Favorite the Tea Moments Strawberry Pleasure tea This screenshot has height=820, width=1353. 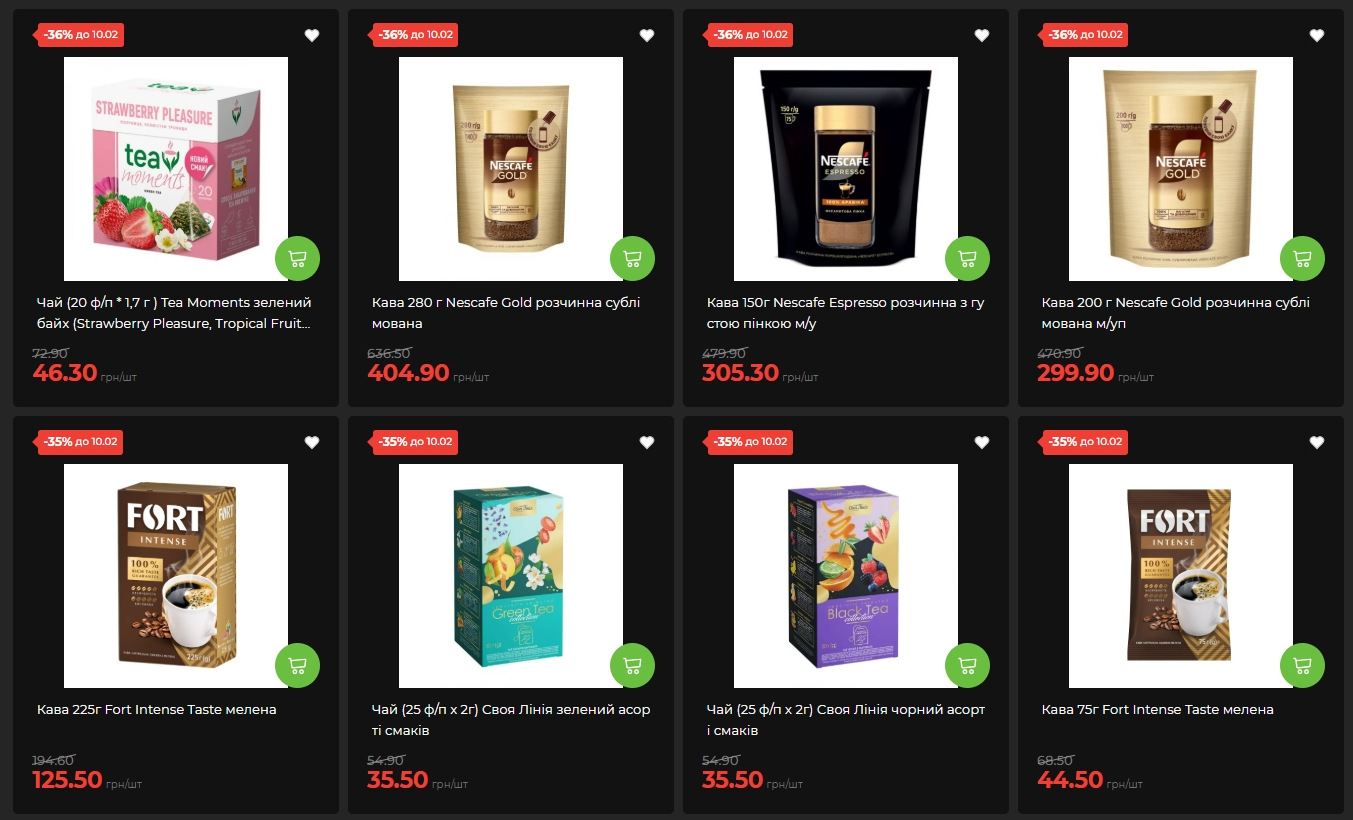[x=312, y=35]
